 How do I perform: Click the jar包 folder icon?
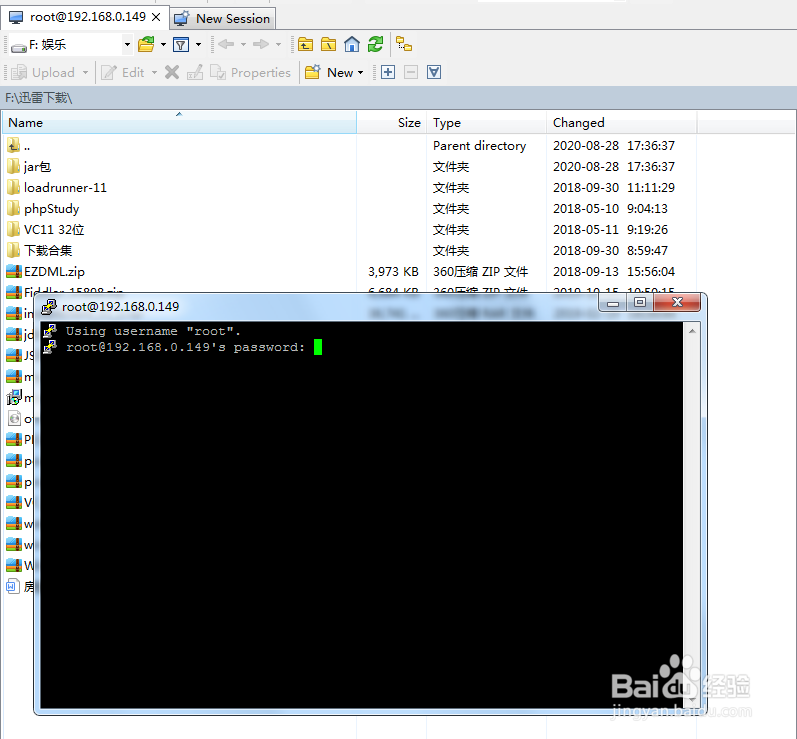[x=14, y=167]
